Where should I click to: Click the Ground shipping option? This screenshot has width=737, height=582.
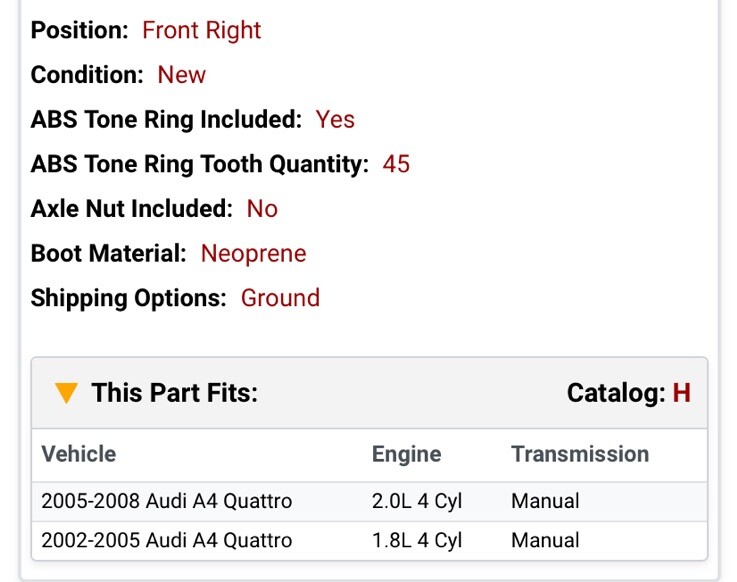point(280,298)
